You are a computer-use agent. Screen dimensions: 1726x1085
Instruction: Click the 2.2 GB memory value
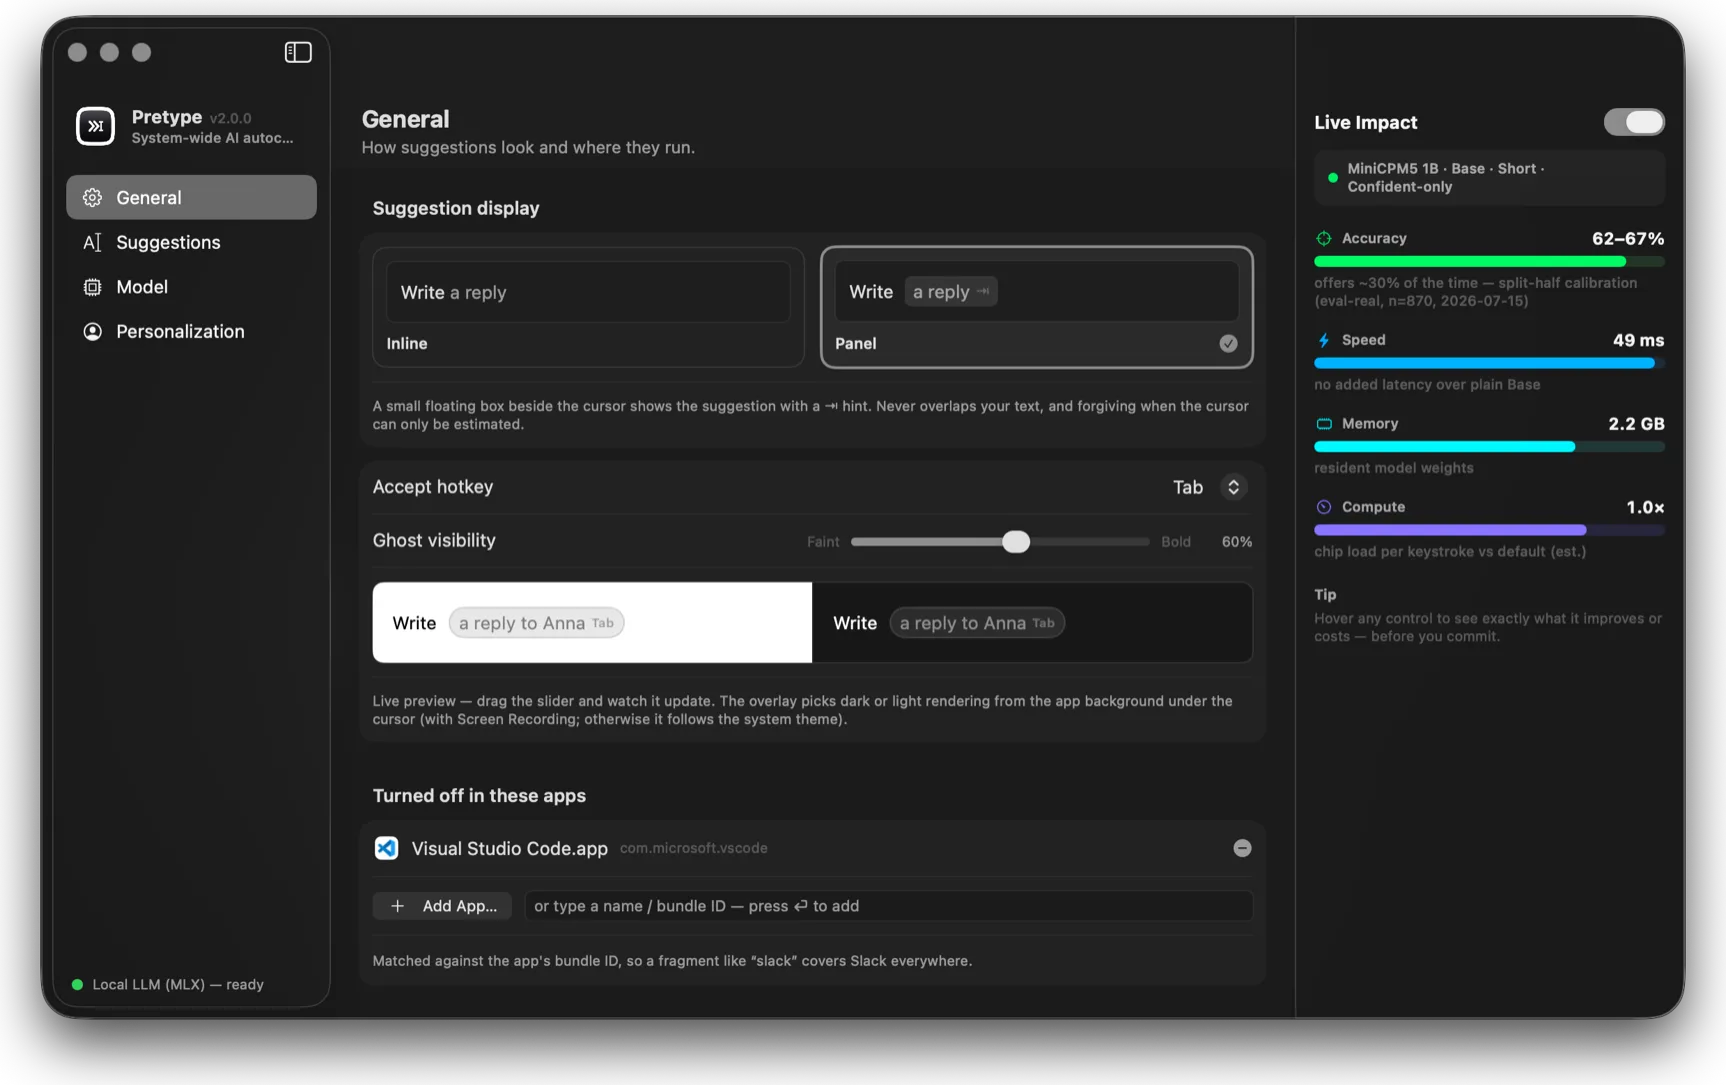pos(1636,424)
